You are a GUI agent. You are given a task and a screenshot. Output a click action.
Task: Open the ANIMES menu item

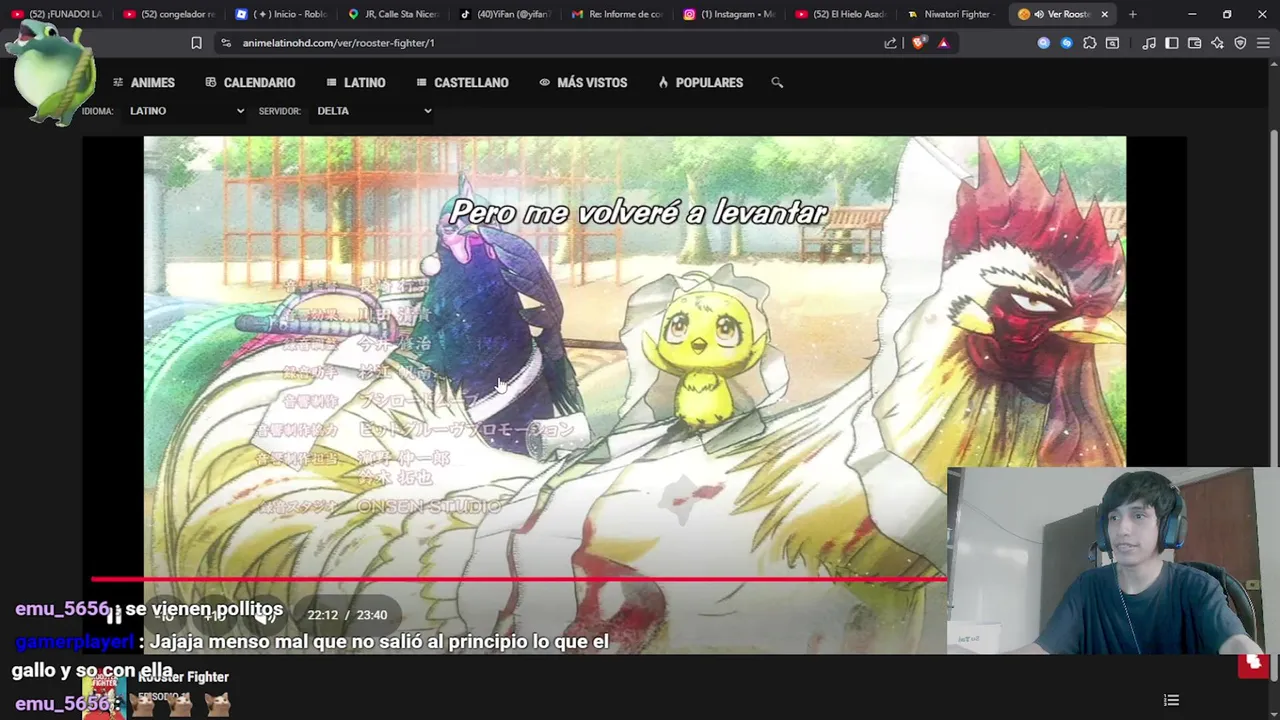tap(144, 83)
